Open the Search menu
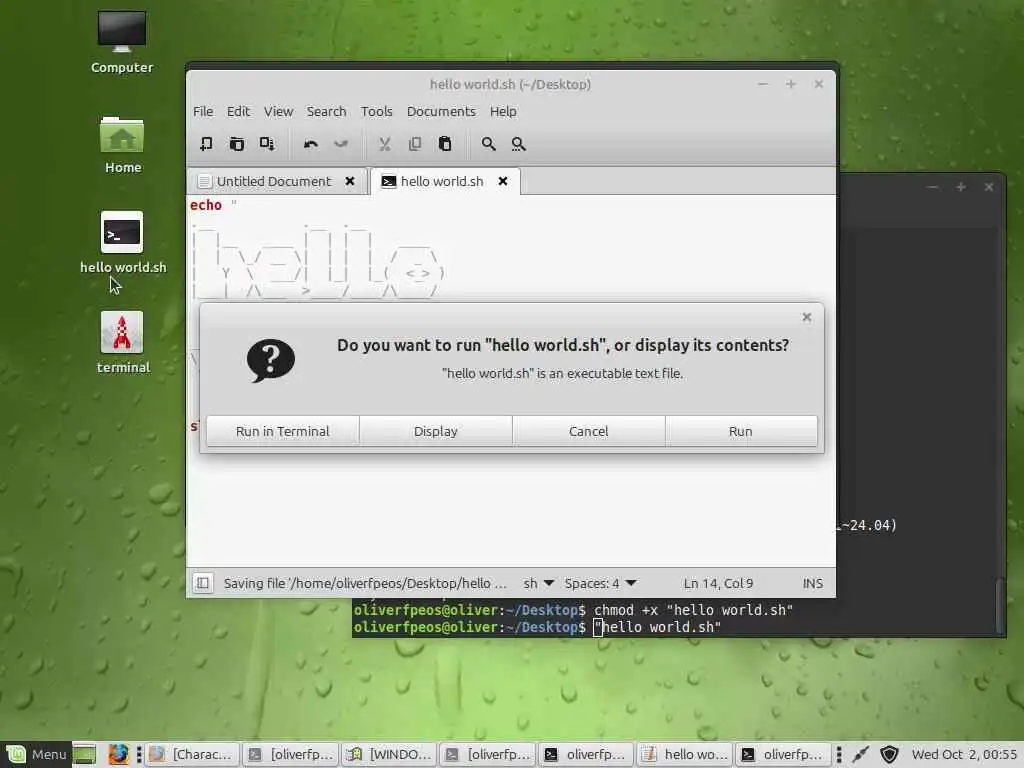The height and width of the screenshot is (768, 1024). (x=327, y=112)
